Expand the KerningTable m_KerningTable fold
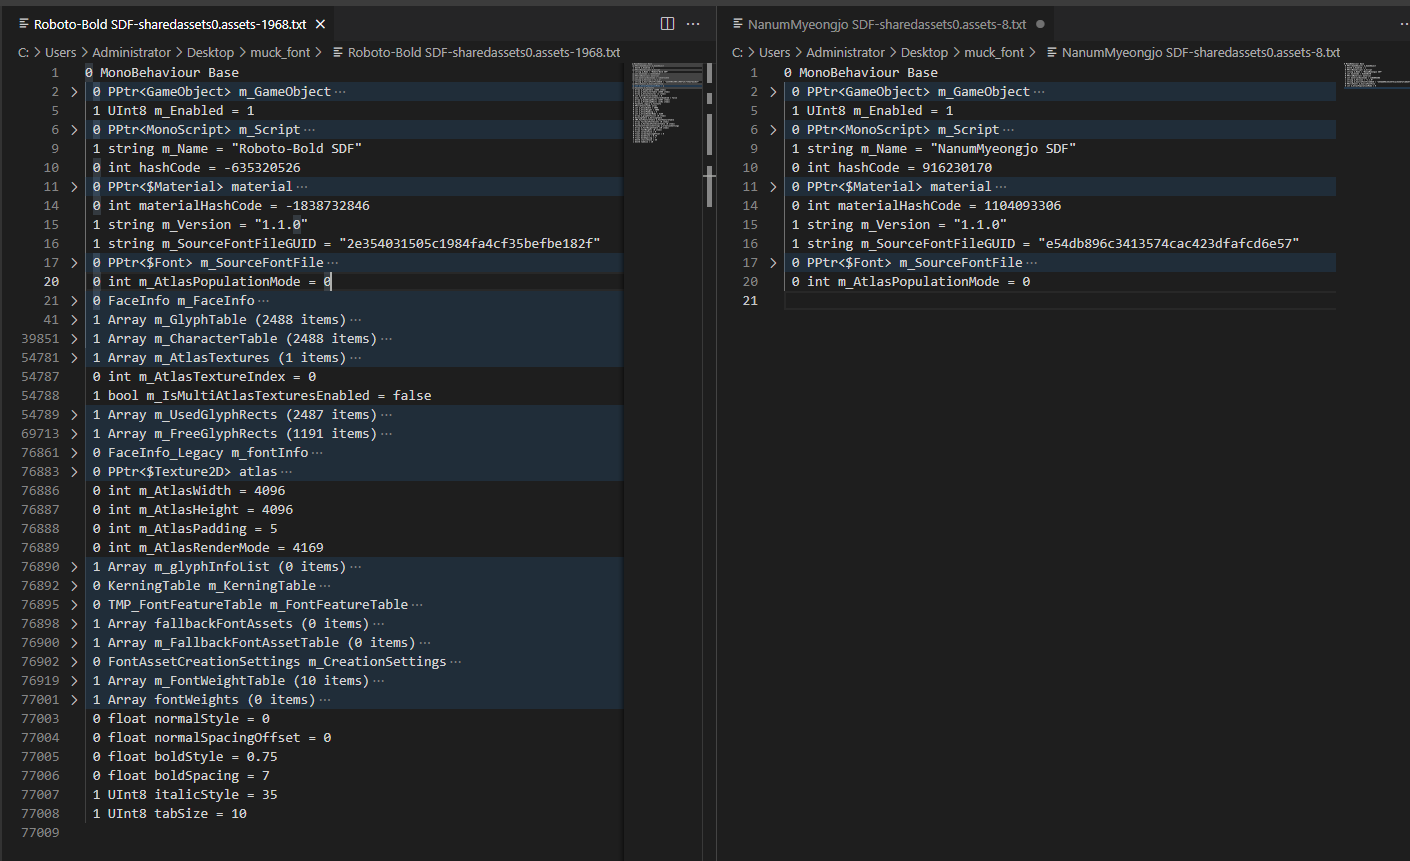This screenshot has width=1410, height=861. pyautogui.click(x=74, y=586)
